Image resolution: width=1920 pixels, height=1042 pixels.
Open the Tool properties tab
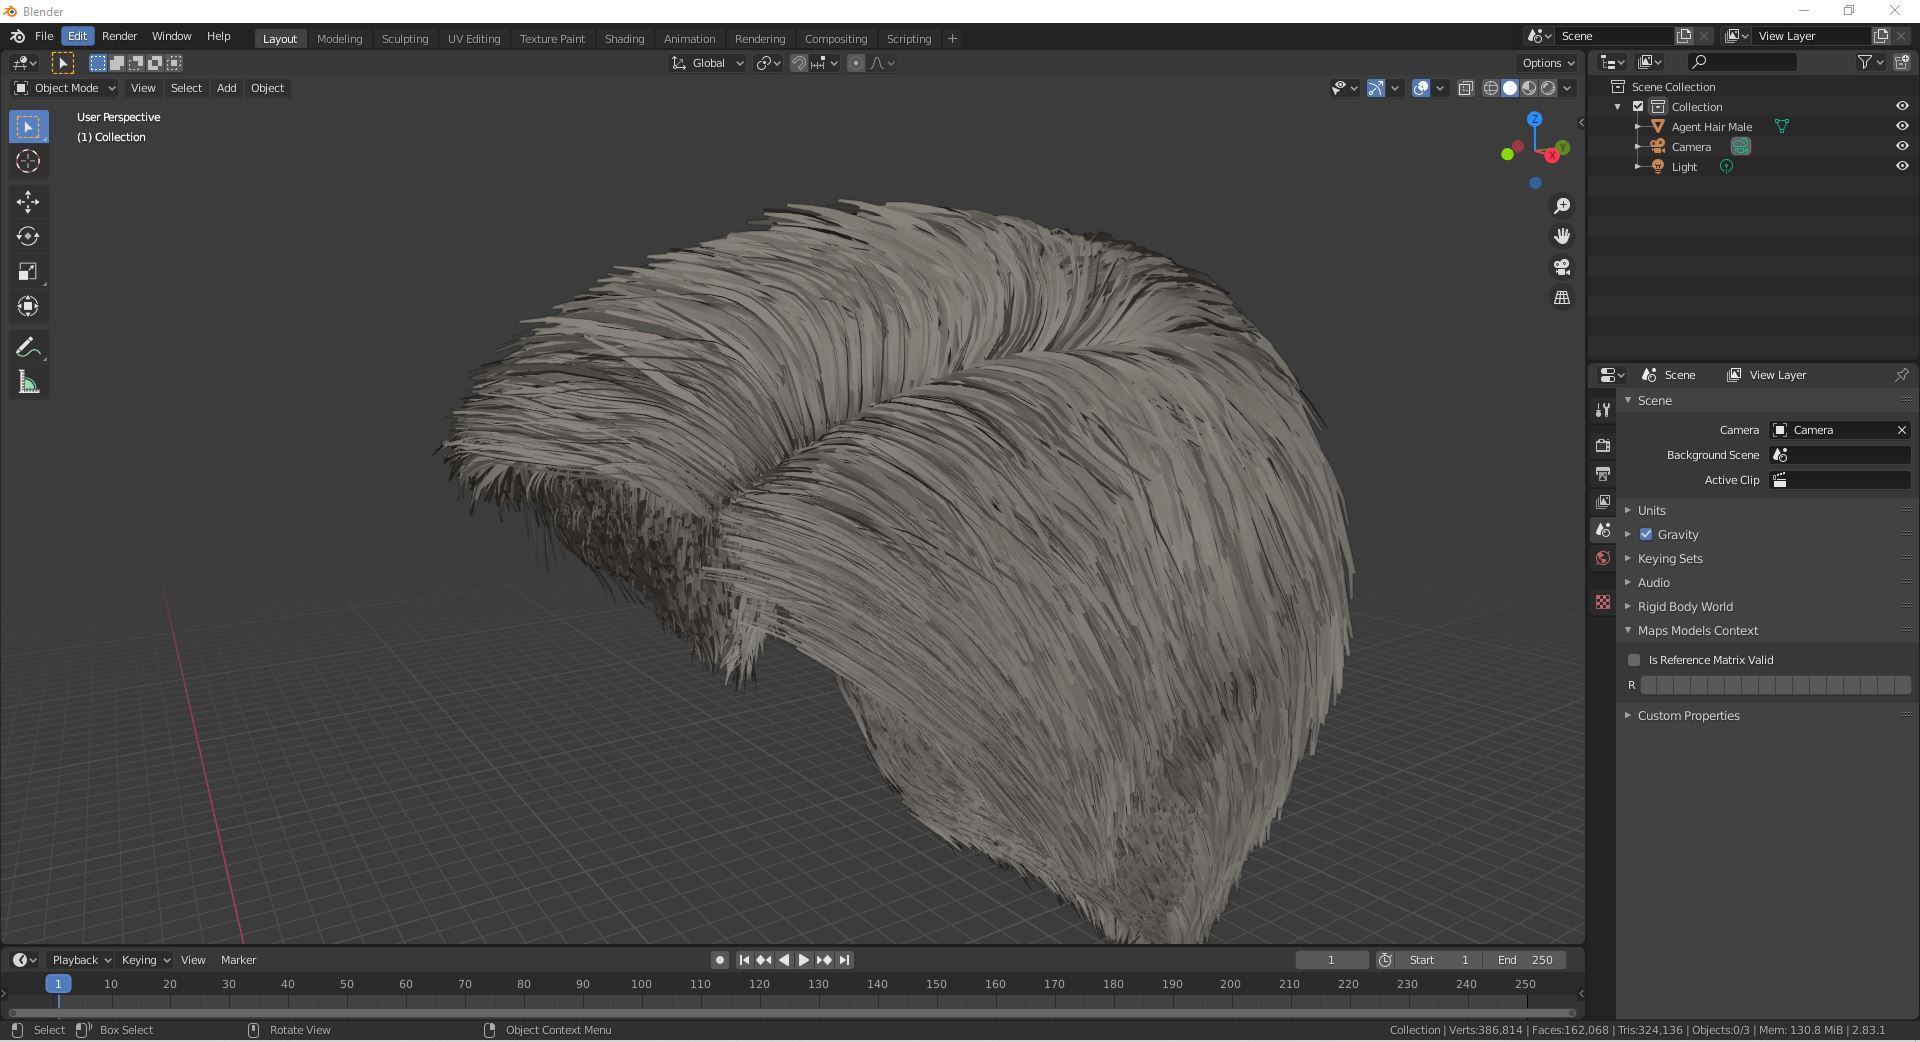click(1603, 410)
